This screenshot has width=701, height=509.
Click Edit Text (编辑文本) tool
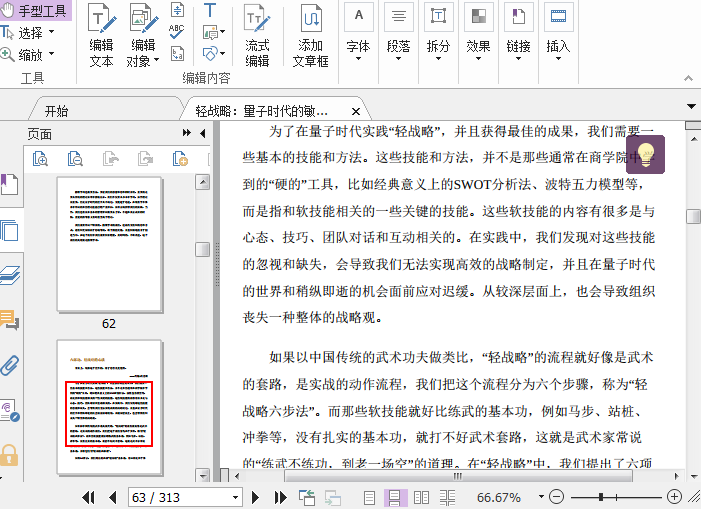pos(101,35)
